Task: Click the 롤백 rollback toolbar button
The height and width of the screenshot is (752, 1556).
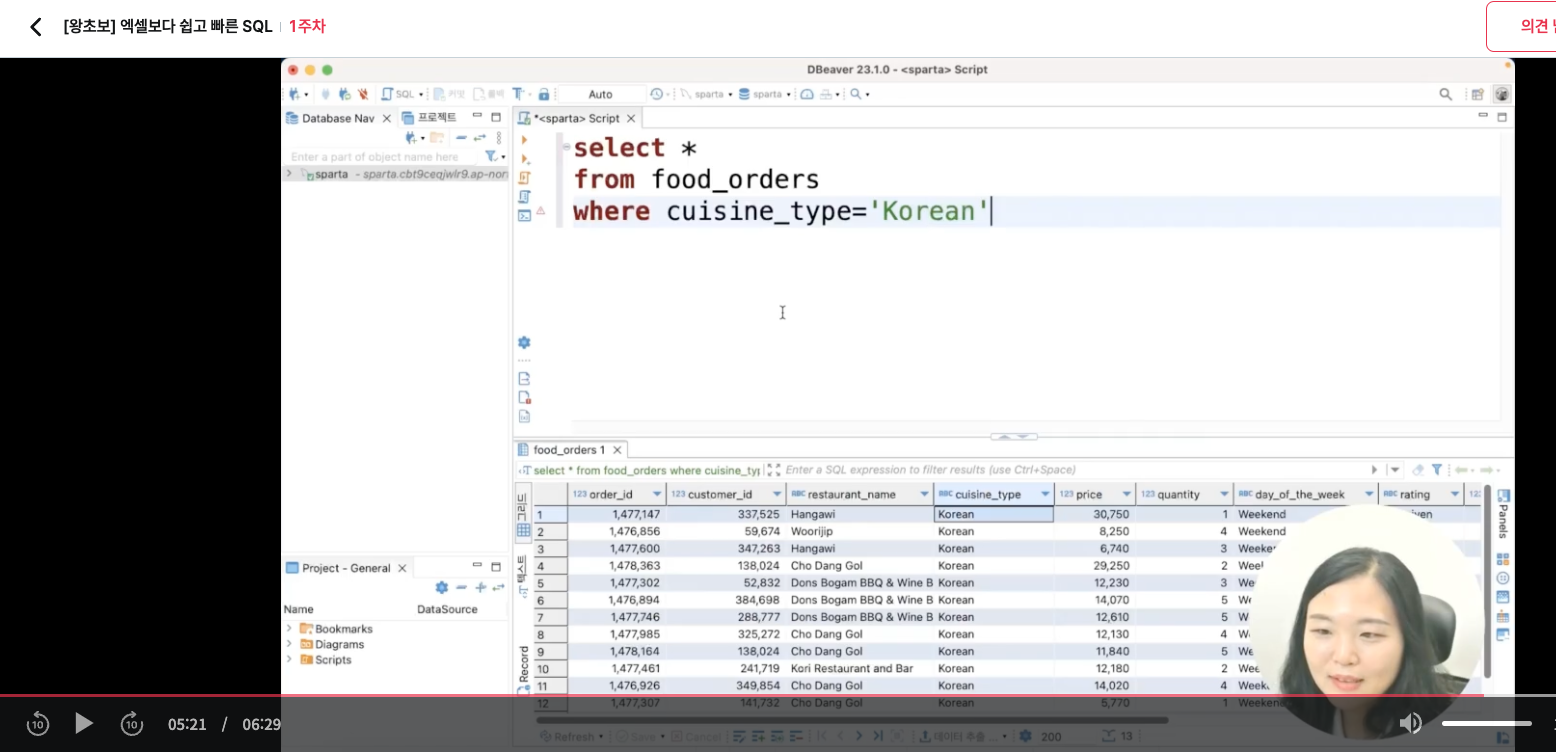Action: pyautogui.click(x=489, y=94)
